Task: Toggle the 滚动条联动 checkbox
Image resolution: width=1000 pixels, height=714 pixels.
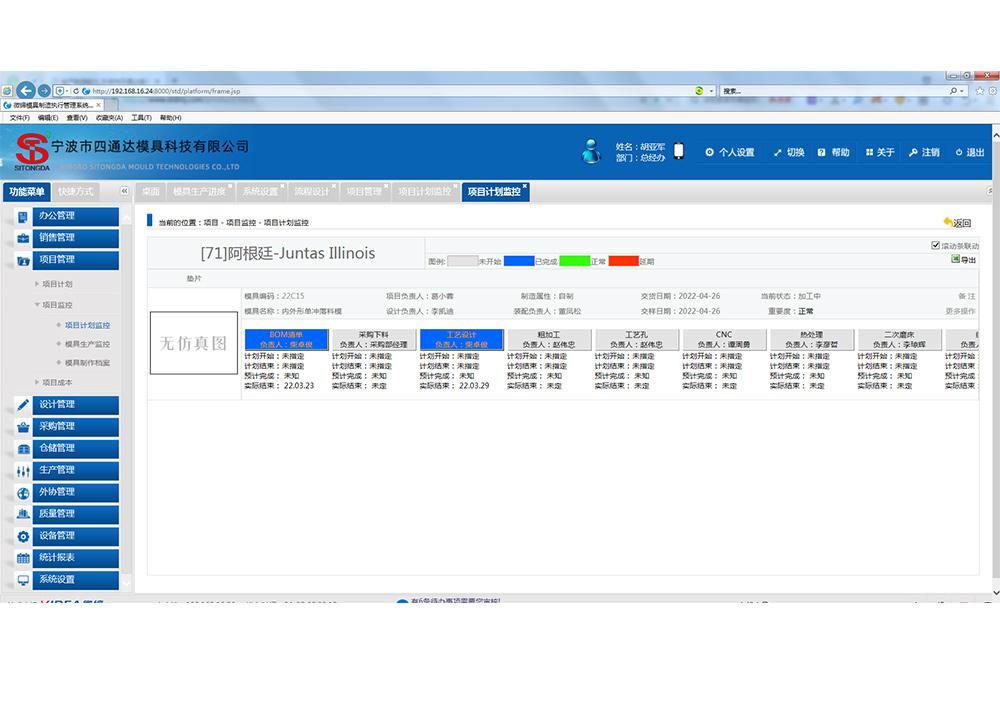Action: coord(935,245)
